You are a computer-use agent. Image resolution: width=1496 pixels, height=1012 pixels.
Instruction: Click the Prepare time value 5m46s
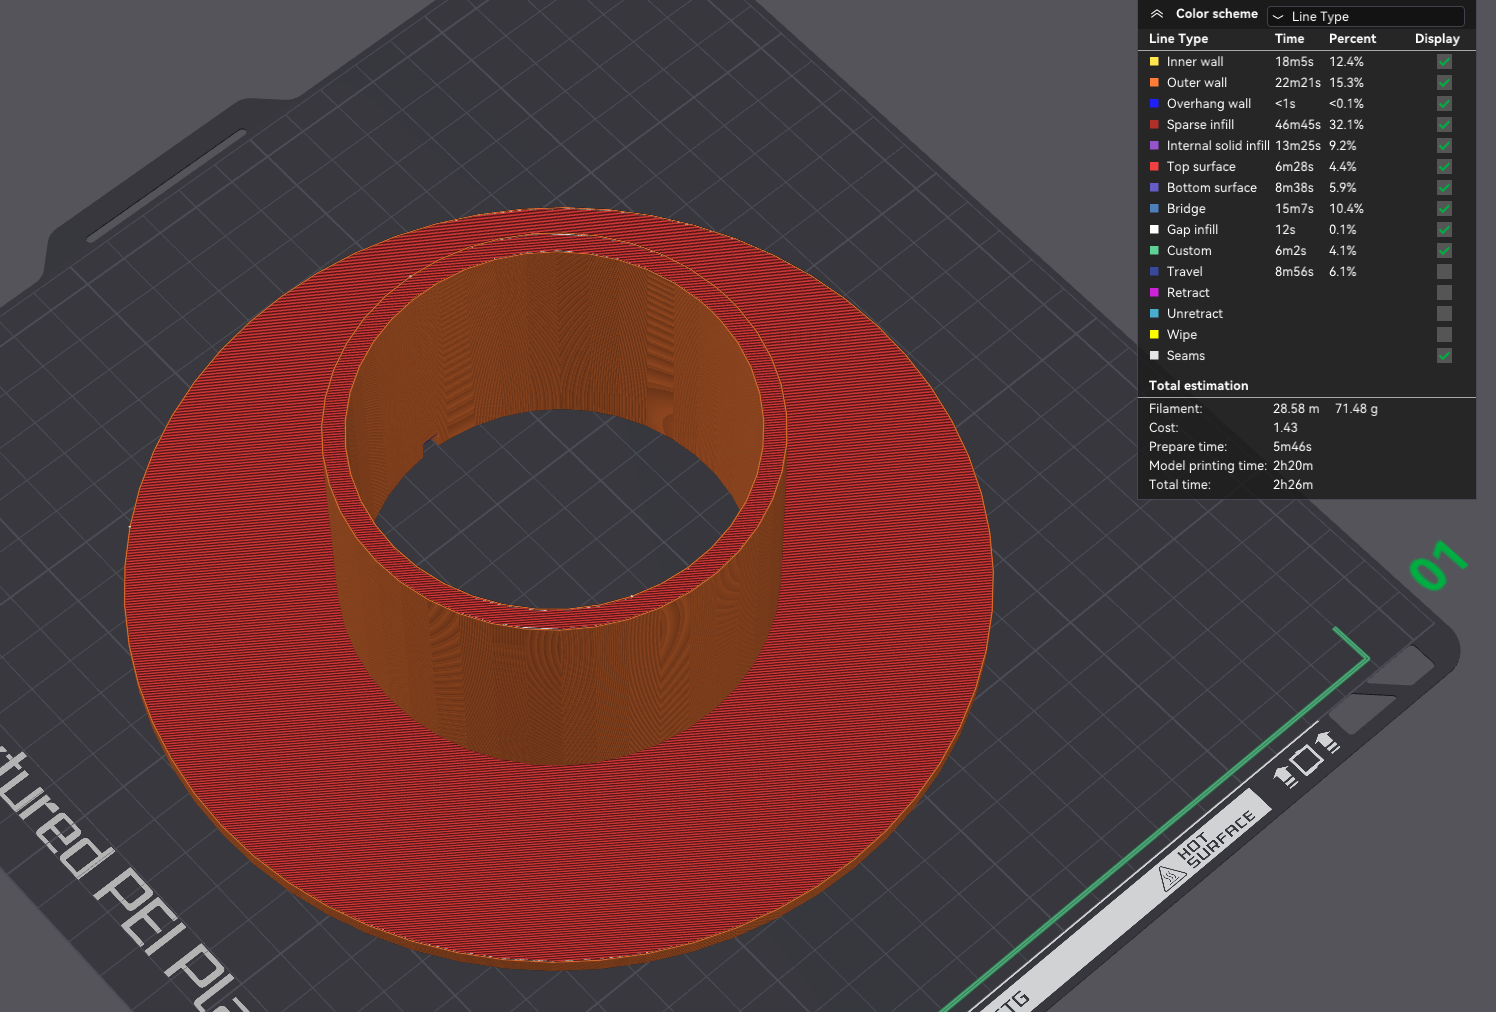click(x=1292, y=446)
